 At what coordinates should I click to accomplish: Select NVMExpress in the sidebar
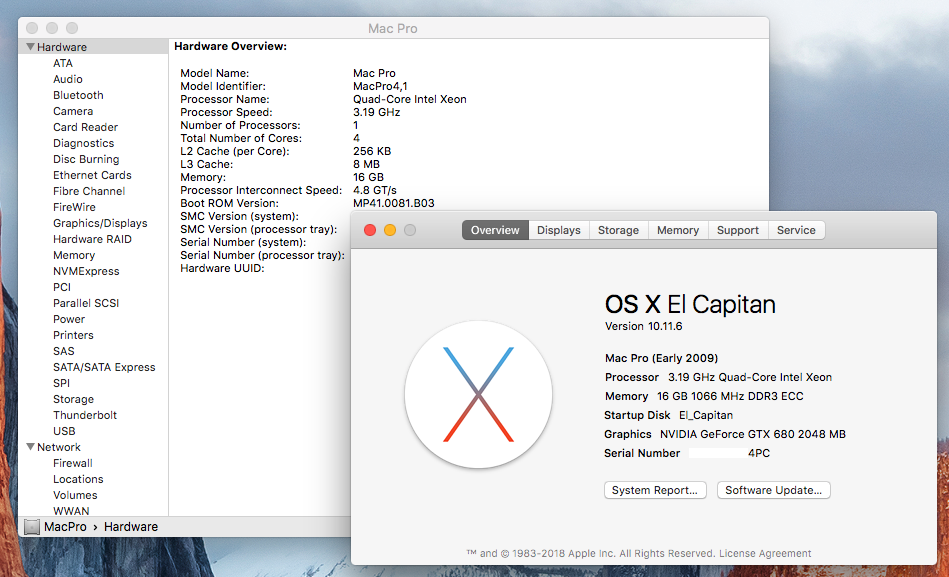(86, 271)
